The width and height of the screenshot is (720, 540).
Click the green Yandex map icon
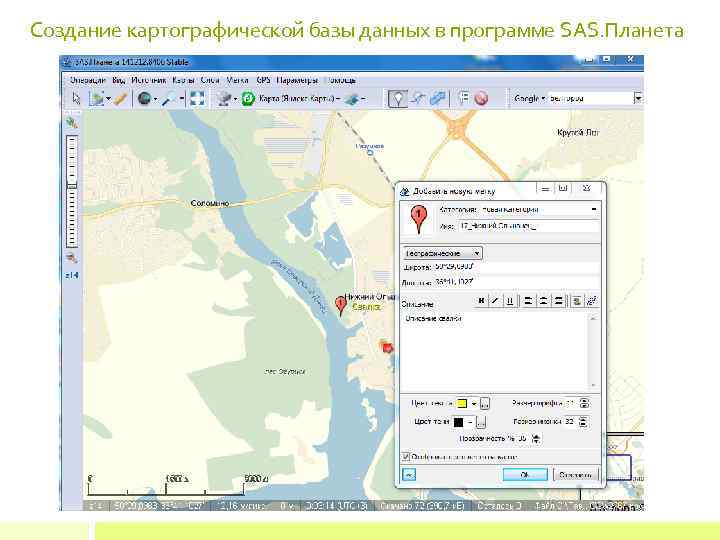pyautogui.click(x=248, y=98)
